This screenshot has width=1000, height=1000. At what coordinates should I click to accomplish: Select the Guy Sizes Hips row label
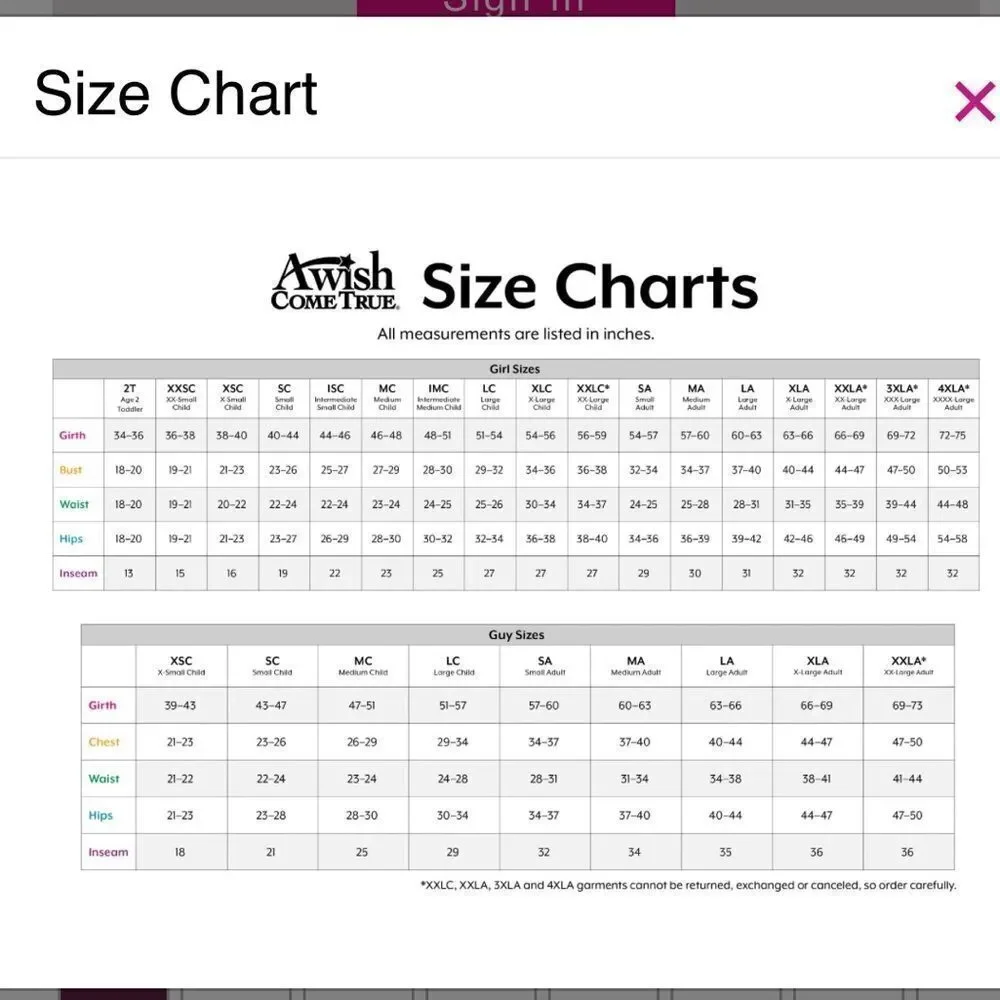tap(100, 816)
